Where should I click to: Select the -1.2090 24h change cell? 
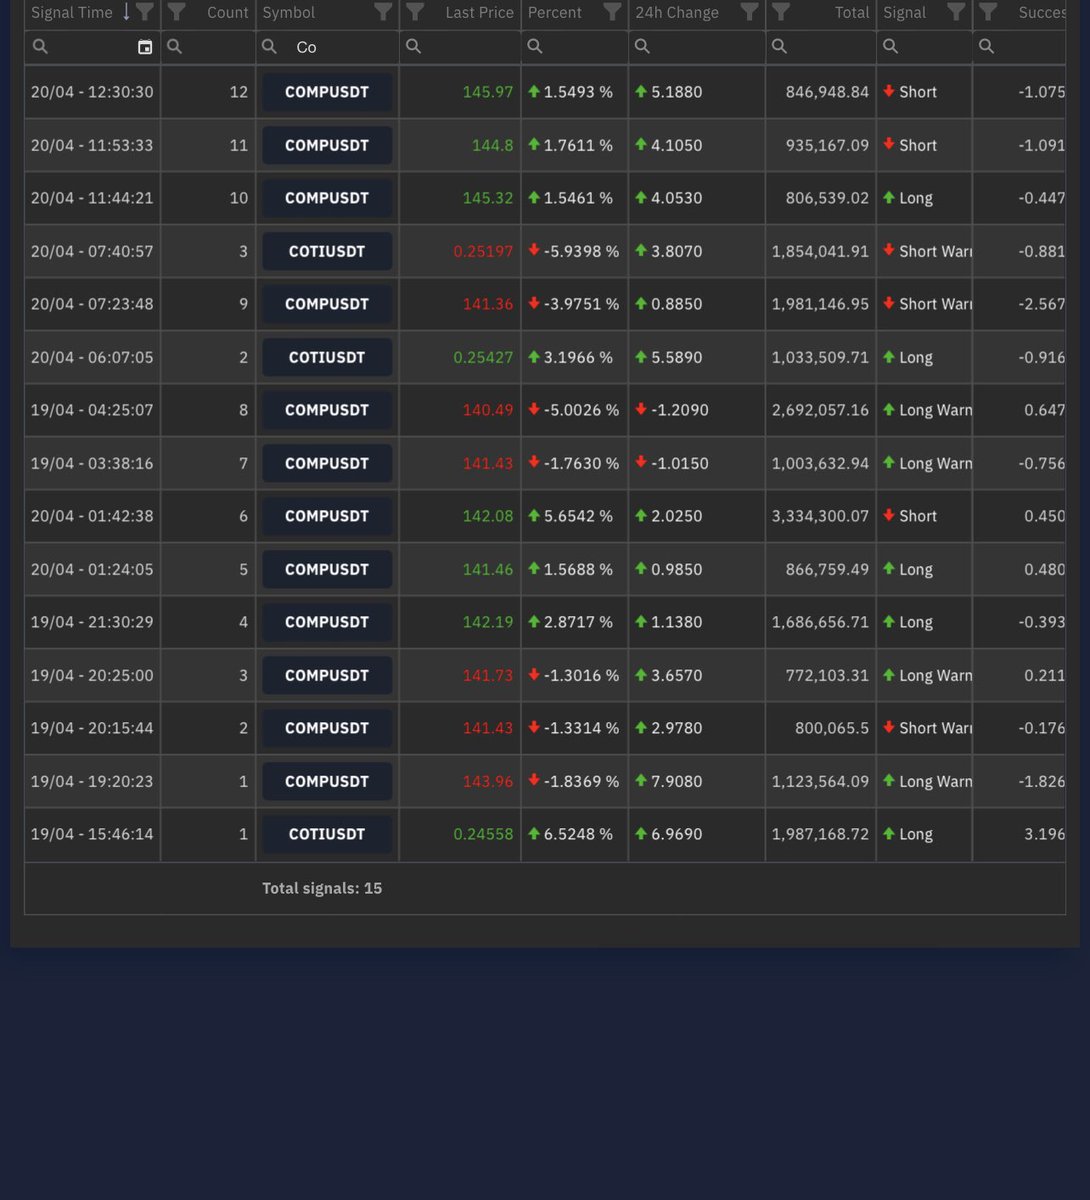(x=697, y=410)
